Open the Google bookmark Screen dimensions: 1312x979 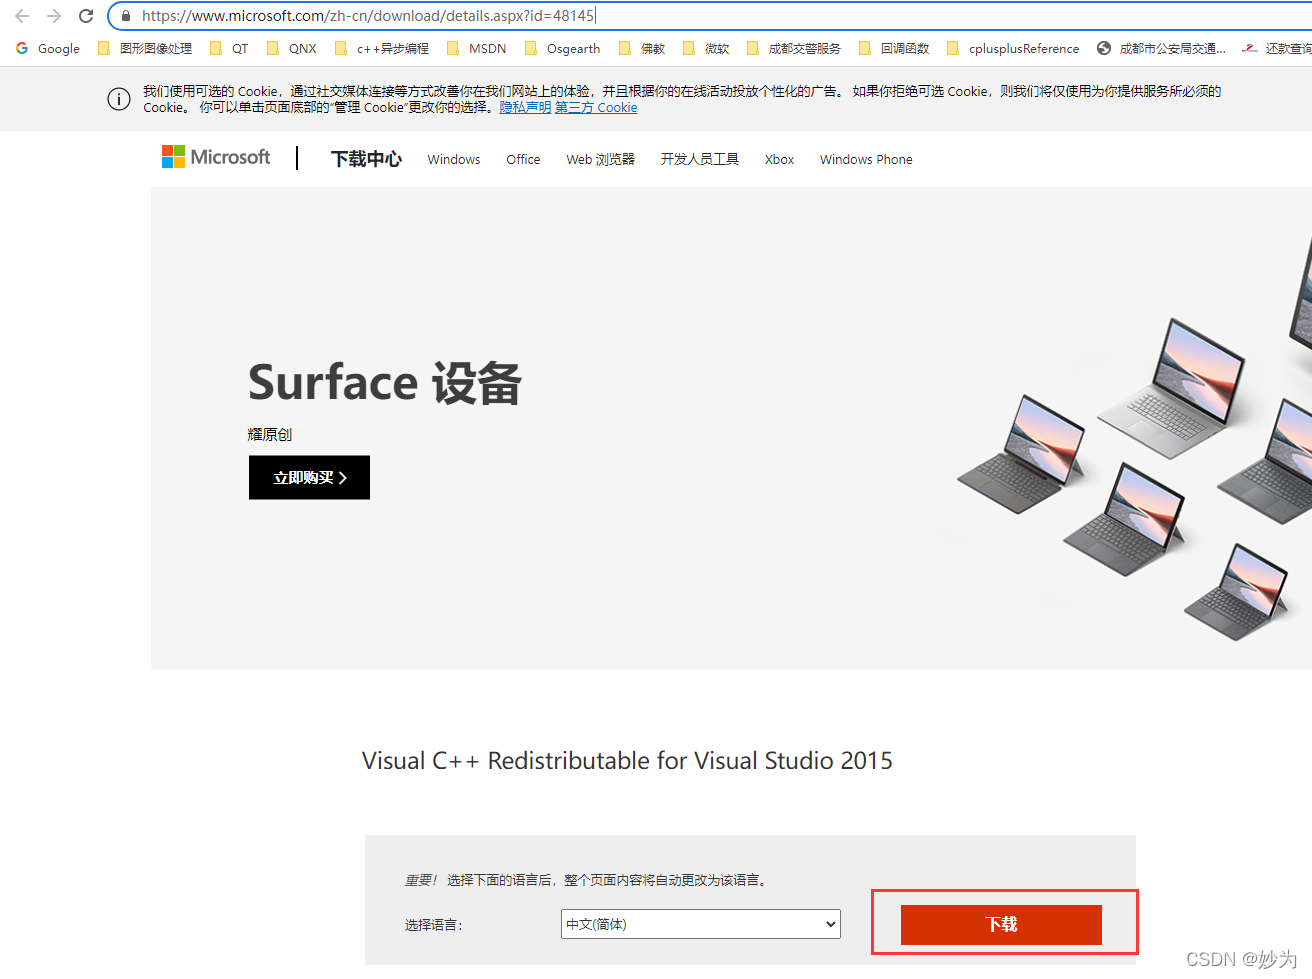coord(48,48)
